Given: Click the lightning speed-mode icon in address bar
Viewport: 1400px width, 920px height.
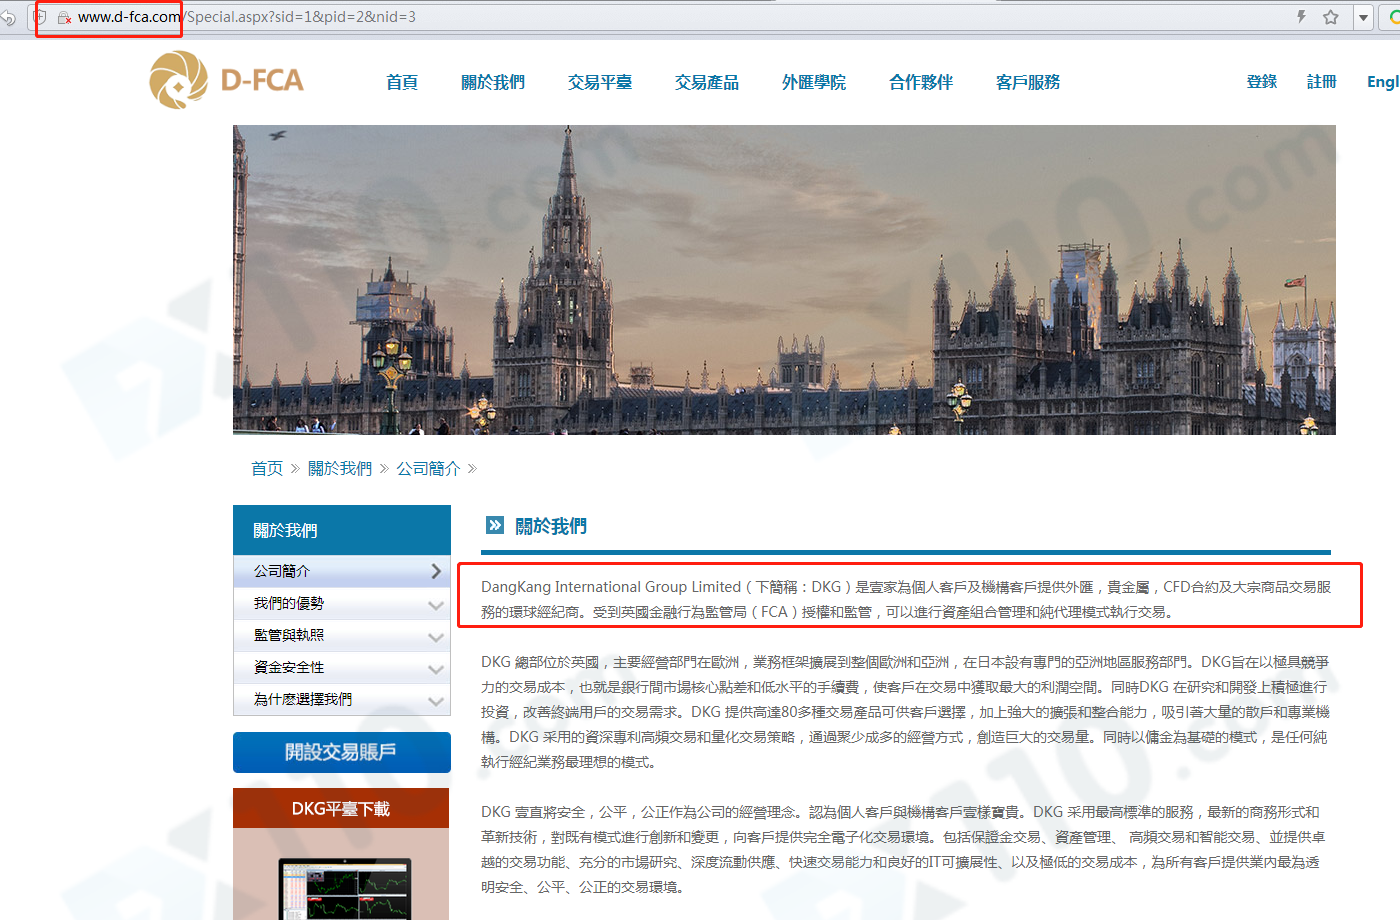Looking at the screenshot, I should point(1301,17).
